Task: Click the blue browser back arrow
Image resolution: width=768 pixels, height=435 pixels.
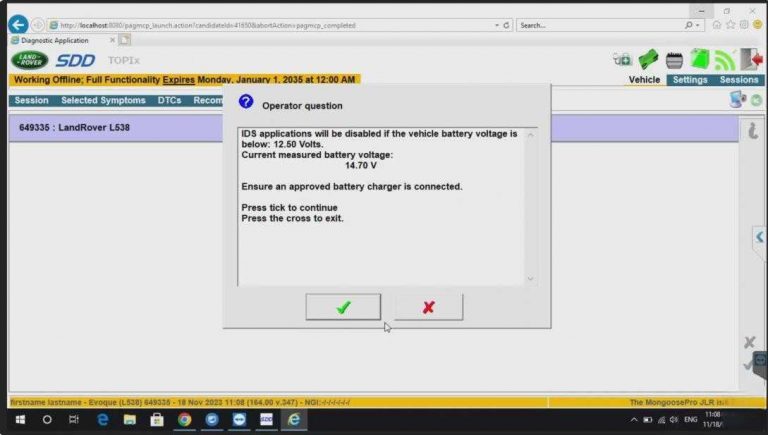Action: (17, 25)
